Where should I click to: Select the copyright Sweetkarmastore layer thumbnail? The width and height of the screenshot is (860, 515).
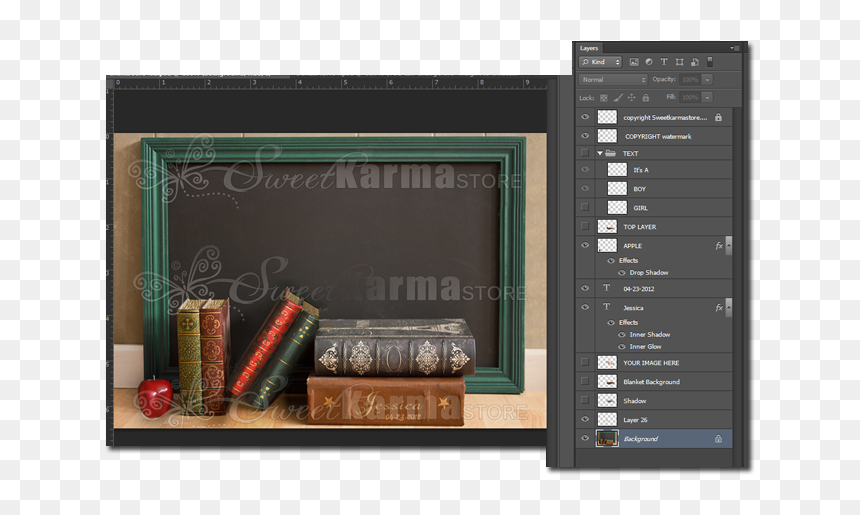607,117
